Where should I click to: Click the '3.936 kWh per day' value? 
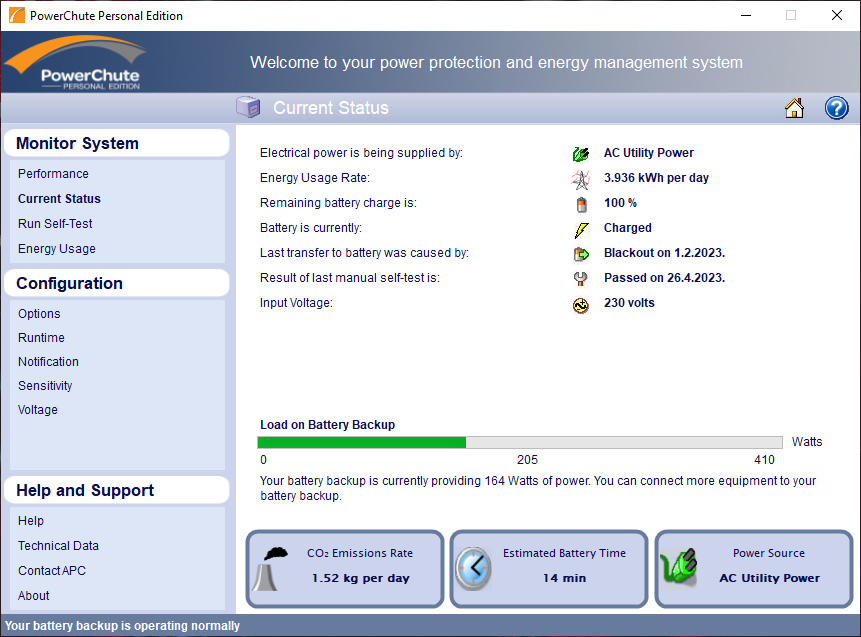pyautogui.click(x=656, y=178)
